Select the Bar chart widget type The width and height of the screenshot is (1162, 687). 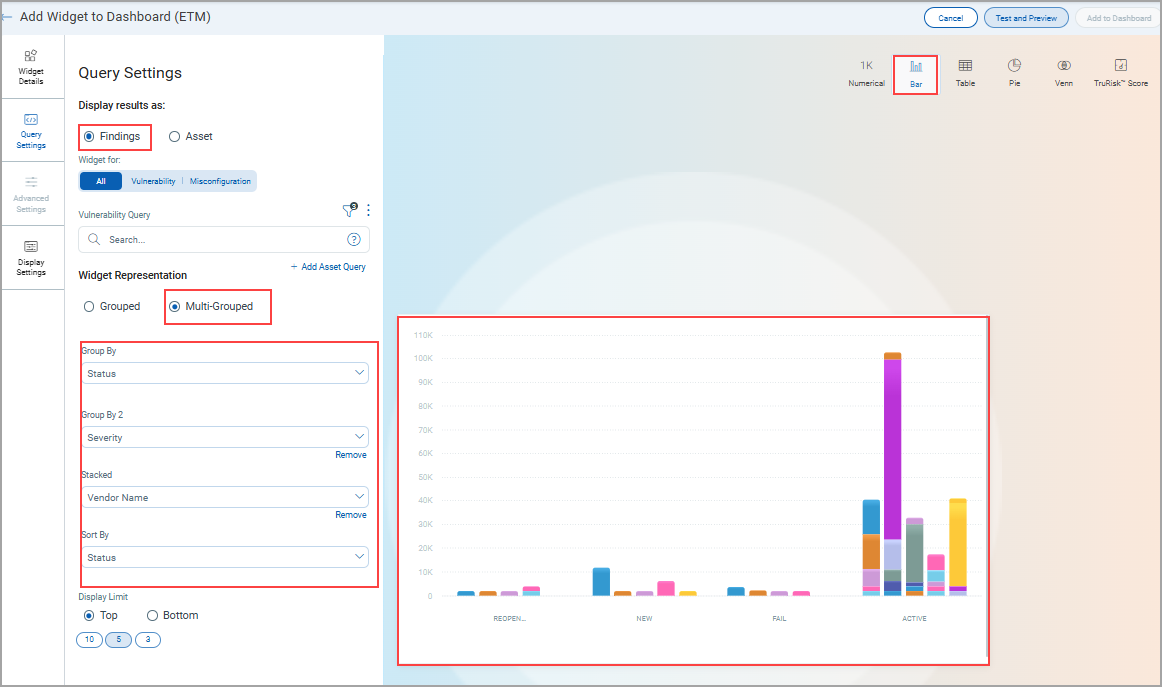coord(916,72)
